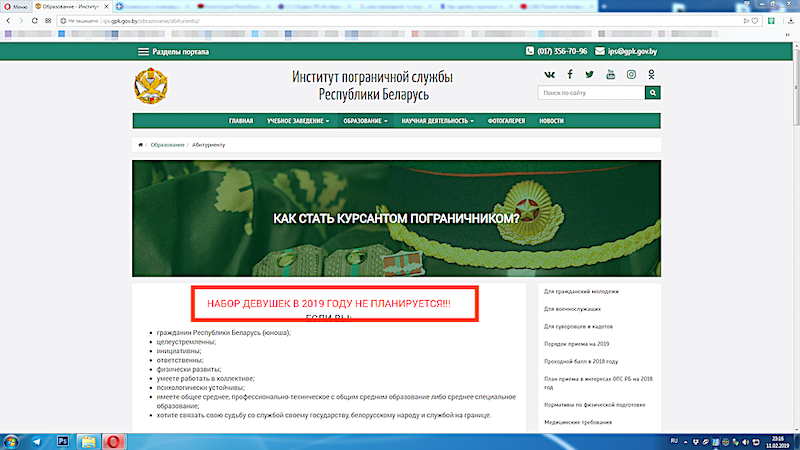
Task: Open Для военнослужащих sidebar link
Action: pos(572,309)
